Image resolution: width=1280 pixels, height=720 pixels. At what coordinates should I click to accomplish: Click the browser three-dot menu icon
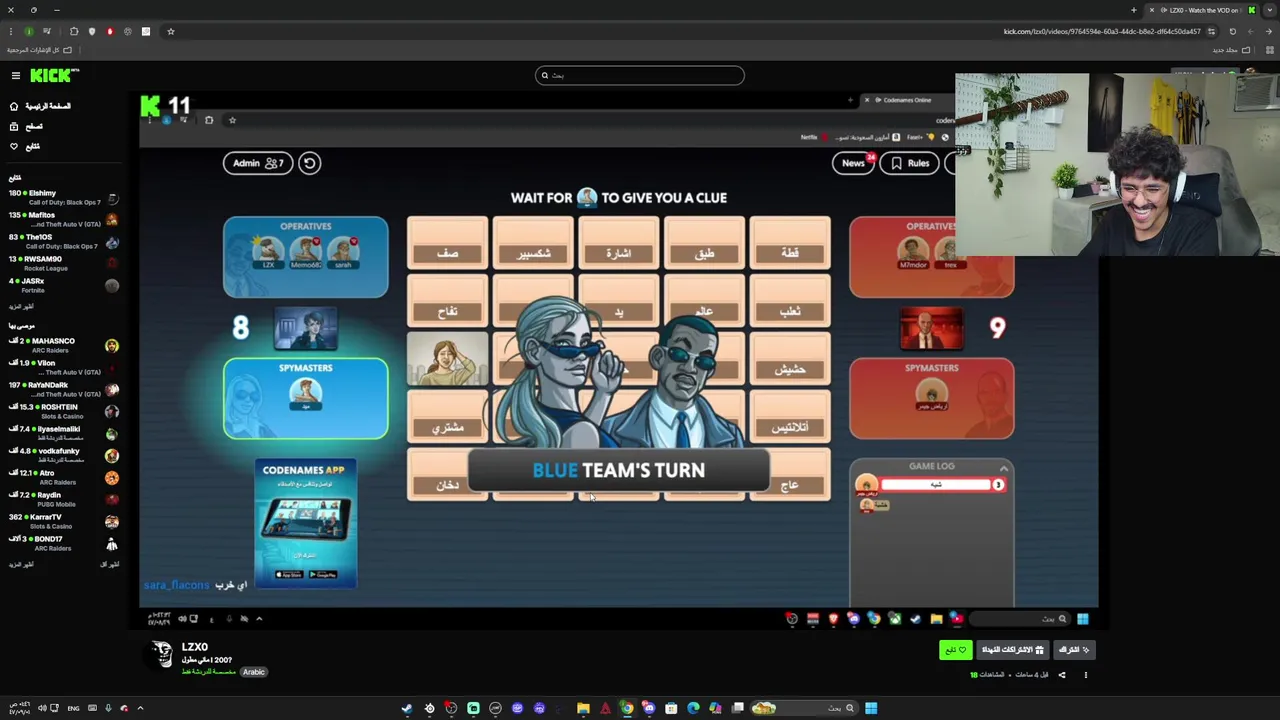tap(11, 31)
